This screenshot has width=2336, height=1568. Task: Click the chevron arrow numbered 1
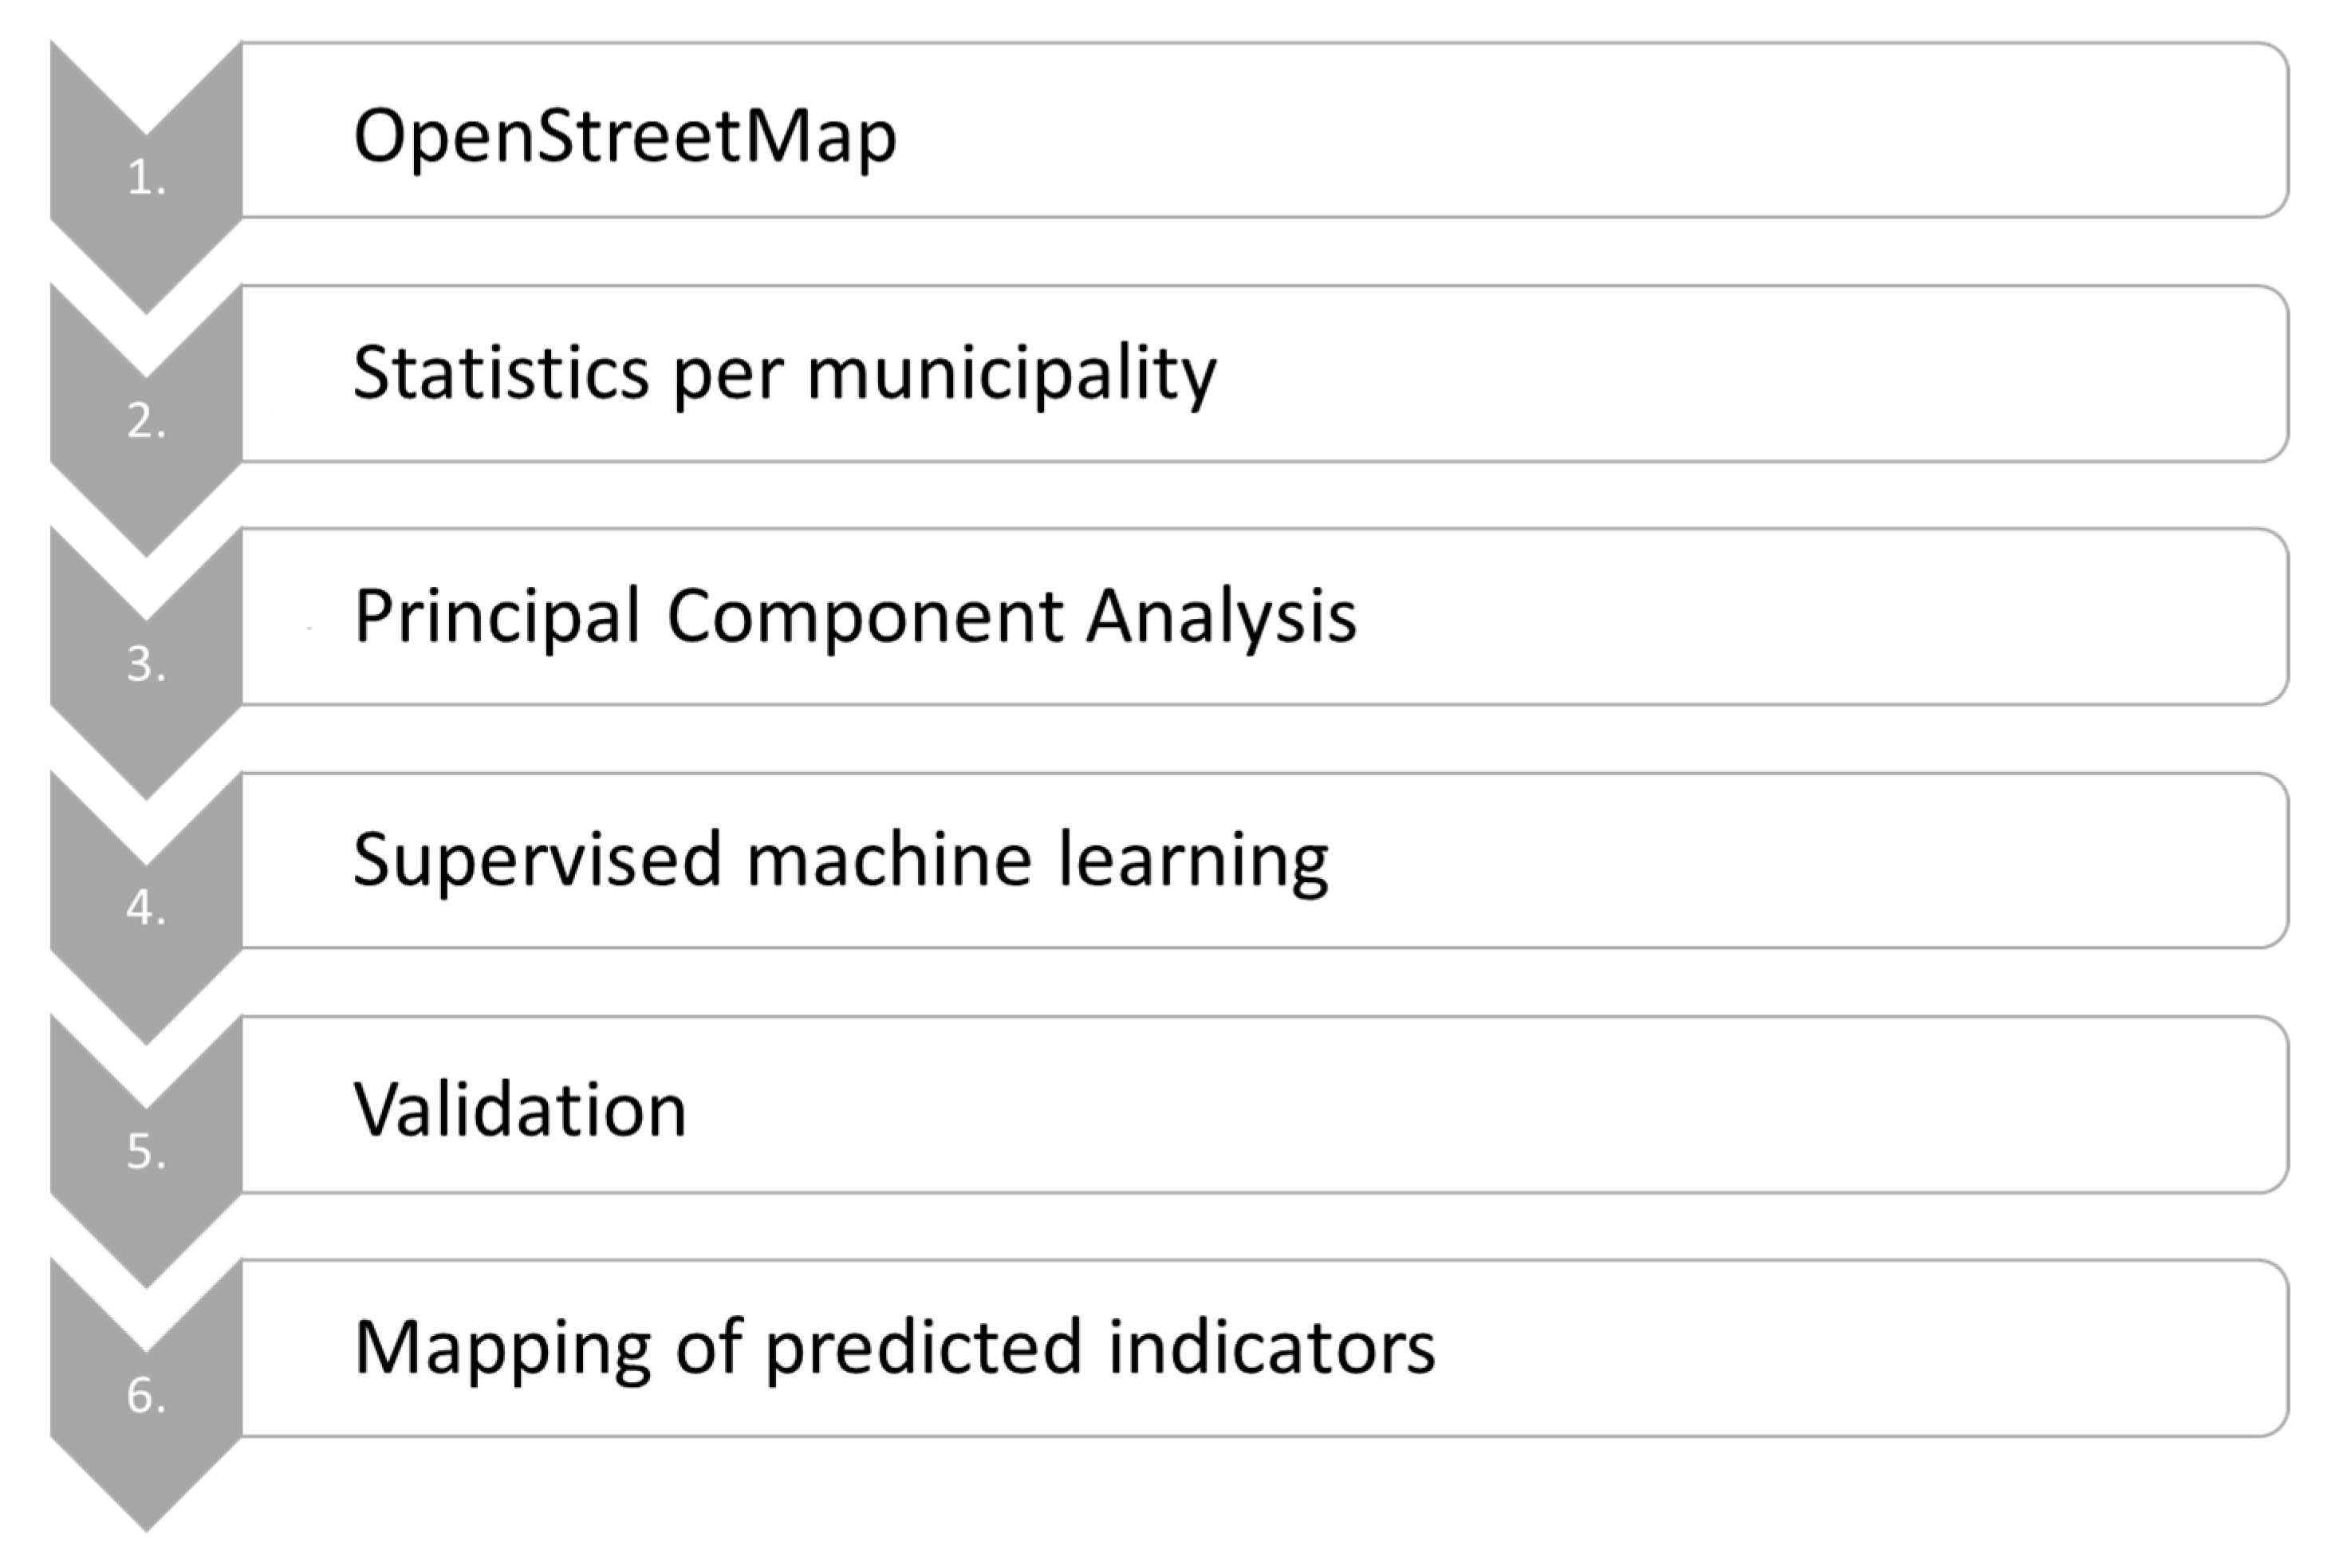coord(146,177)
